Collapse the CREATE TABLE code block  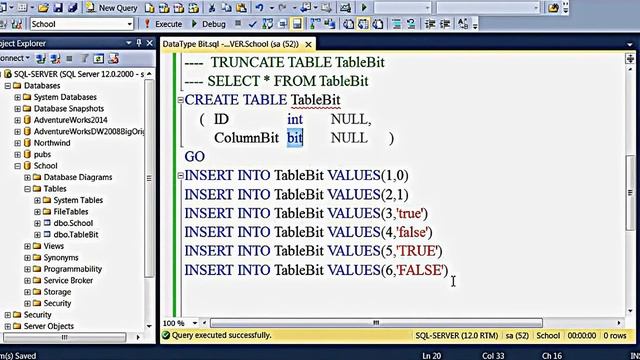(180, 100)
